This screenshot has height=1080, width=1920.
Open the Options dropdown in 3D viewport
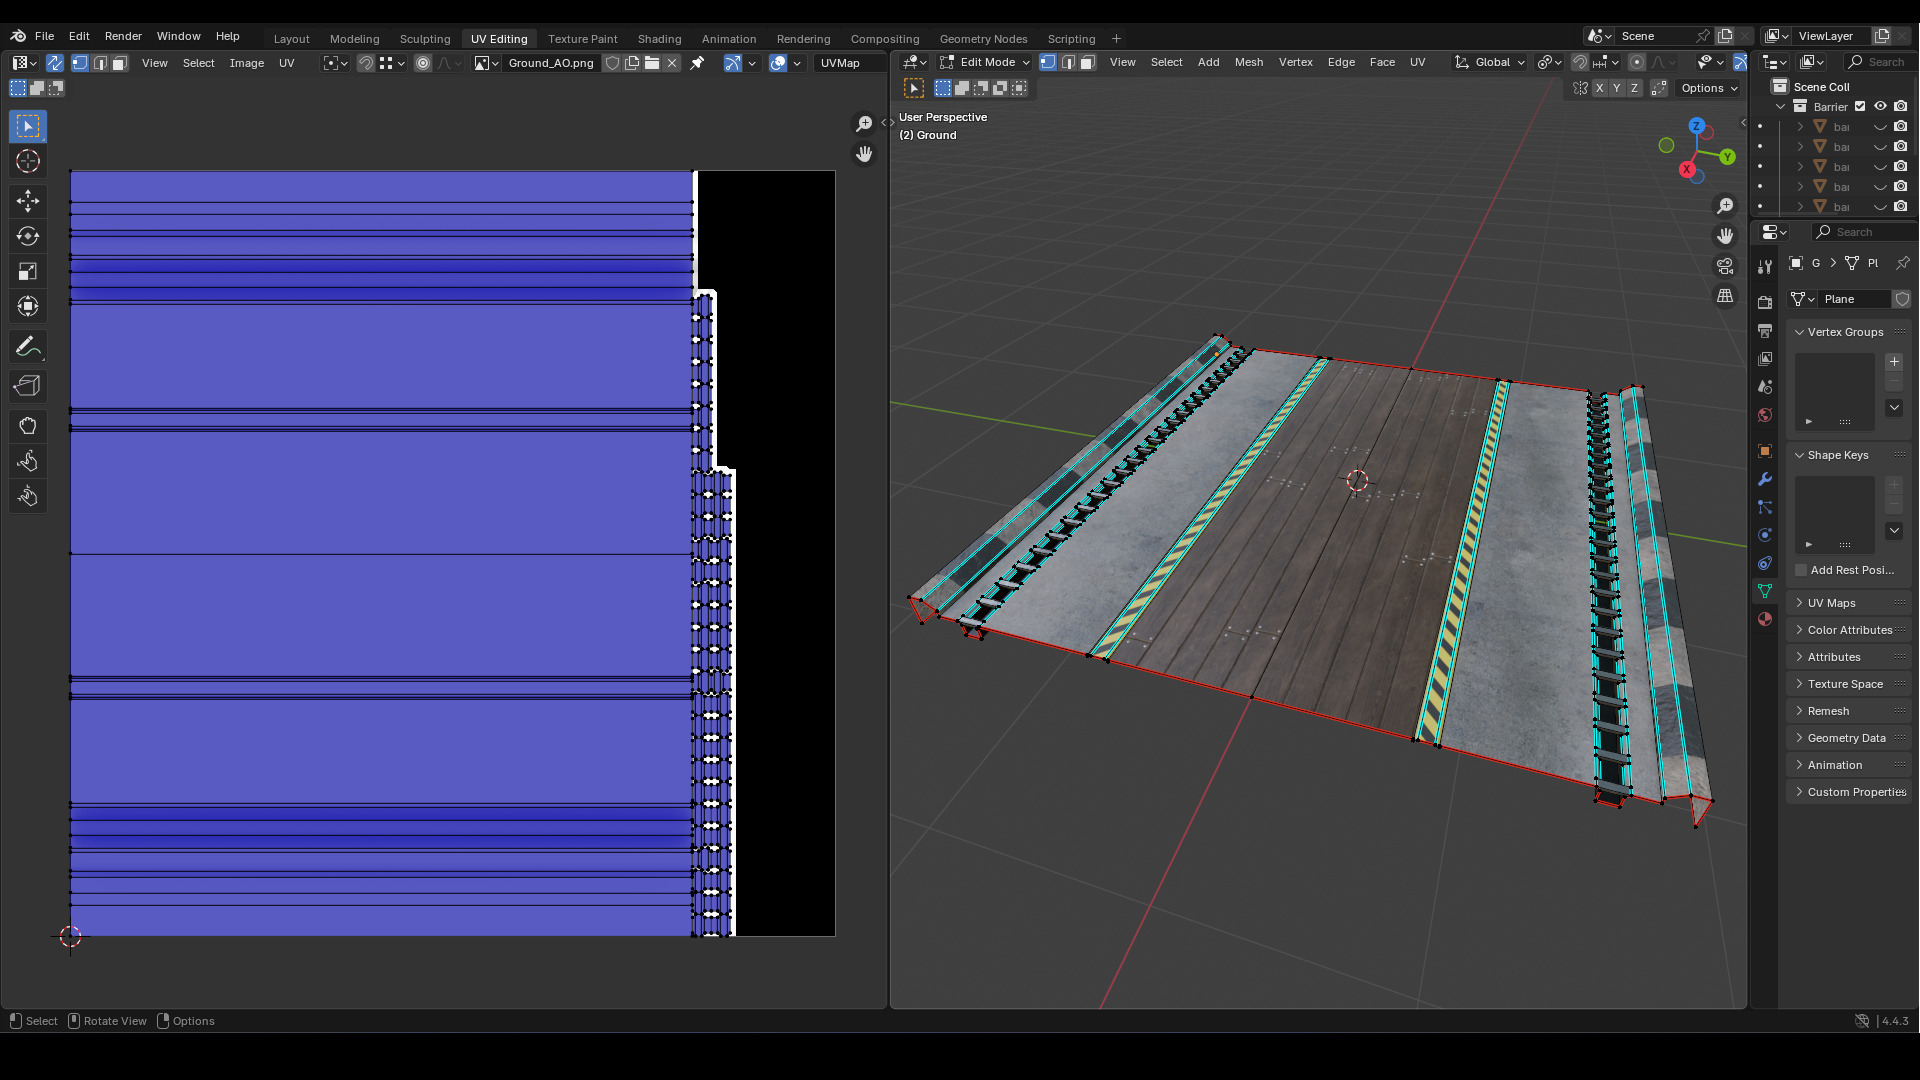(1709, 88)
